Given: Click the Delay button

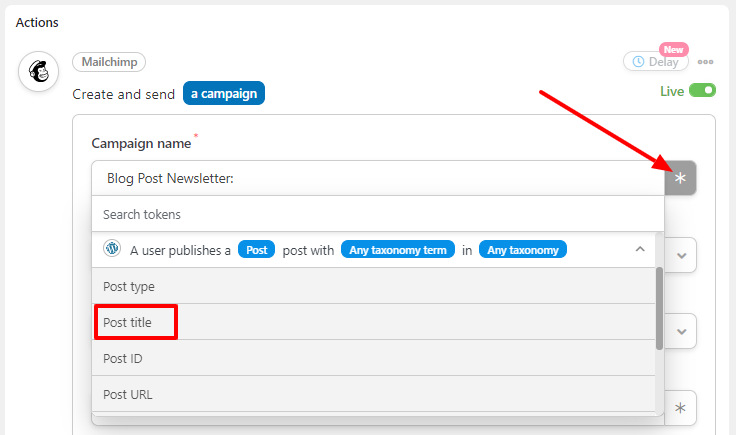Looking at the screenshot, I should tap(656, 61).
